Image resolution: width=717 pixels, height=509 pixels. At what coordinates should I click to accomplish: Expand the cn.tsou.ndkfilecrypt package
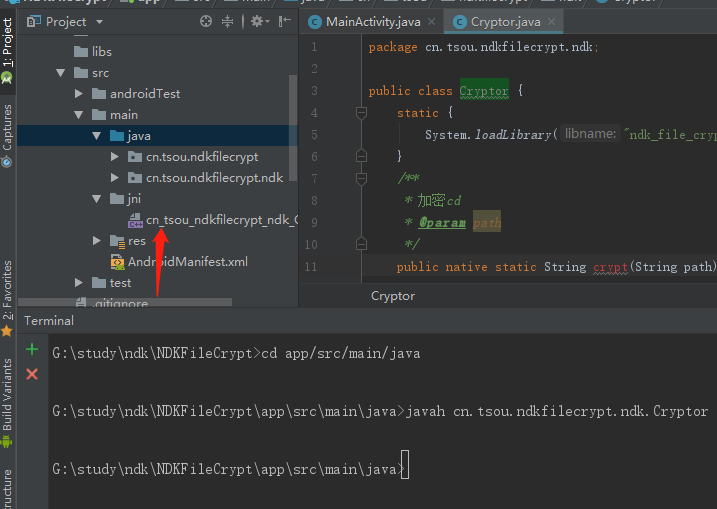coord(115,157)
